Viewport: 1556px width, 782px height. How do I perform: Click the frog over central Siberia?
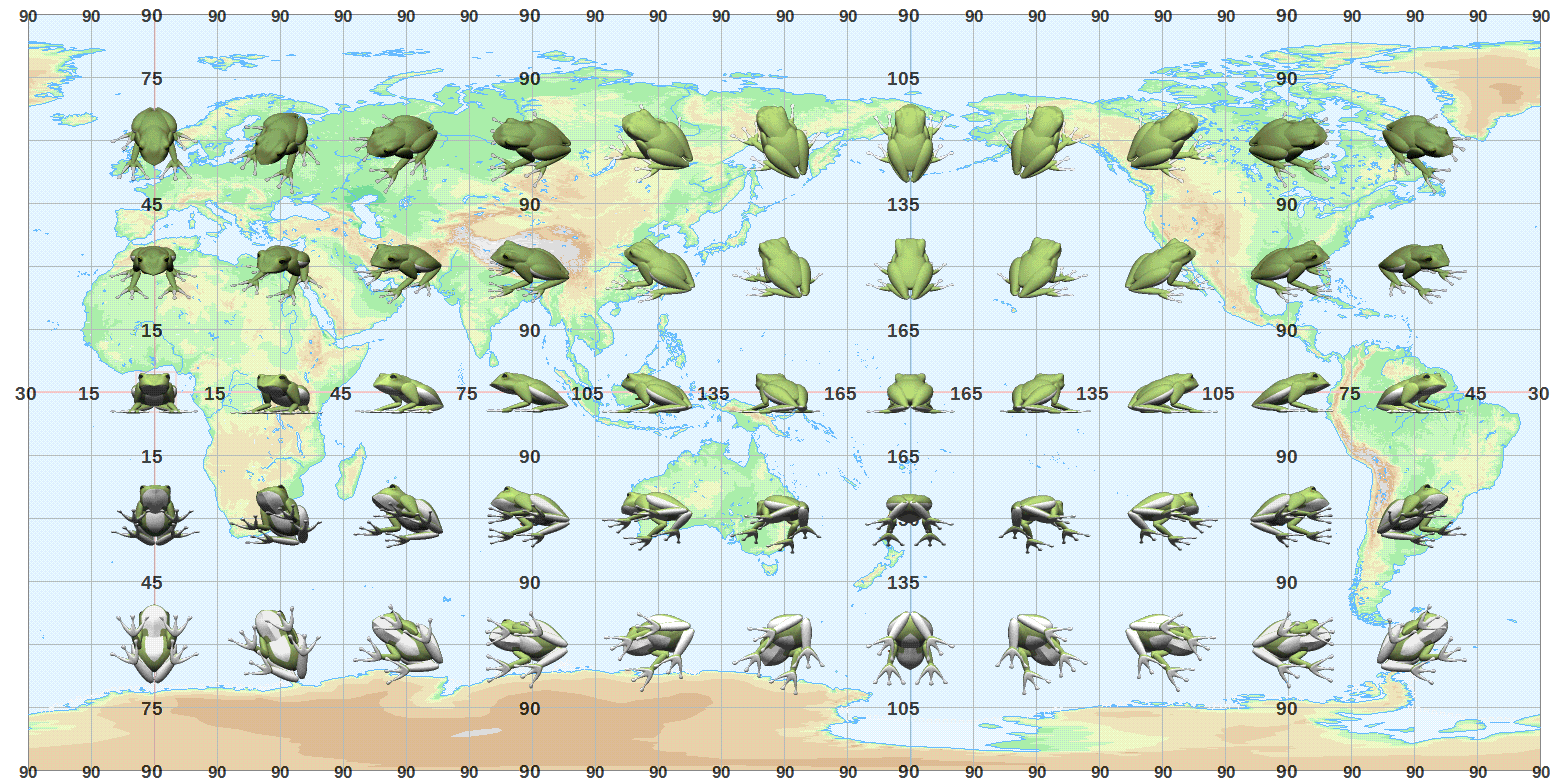coord(530,141)
